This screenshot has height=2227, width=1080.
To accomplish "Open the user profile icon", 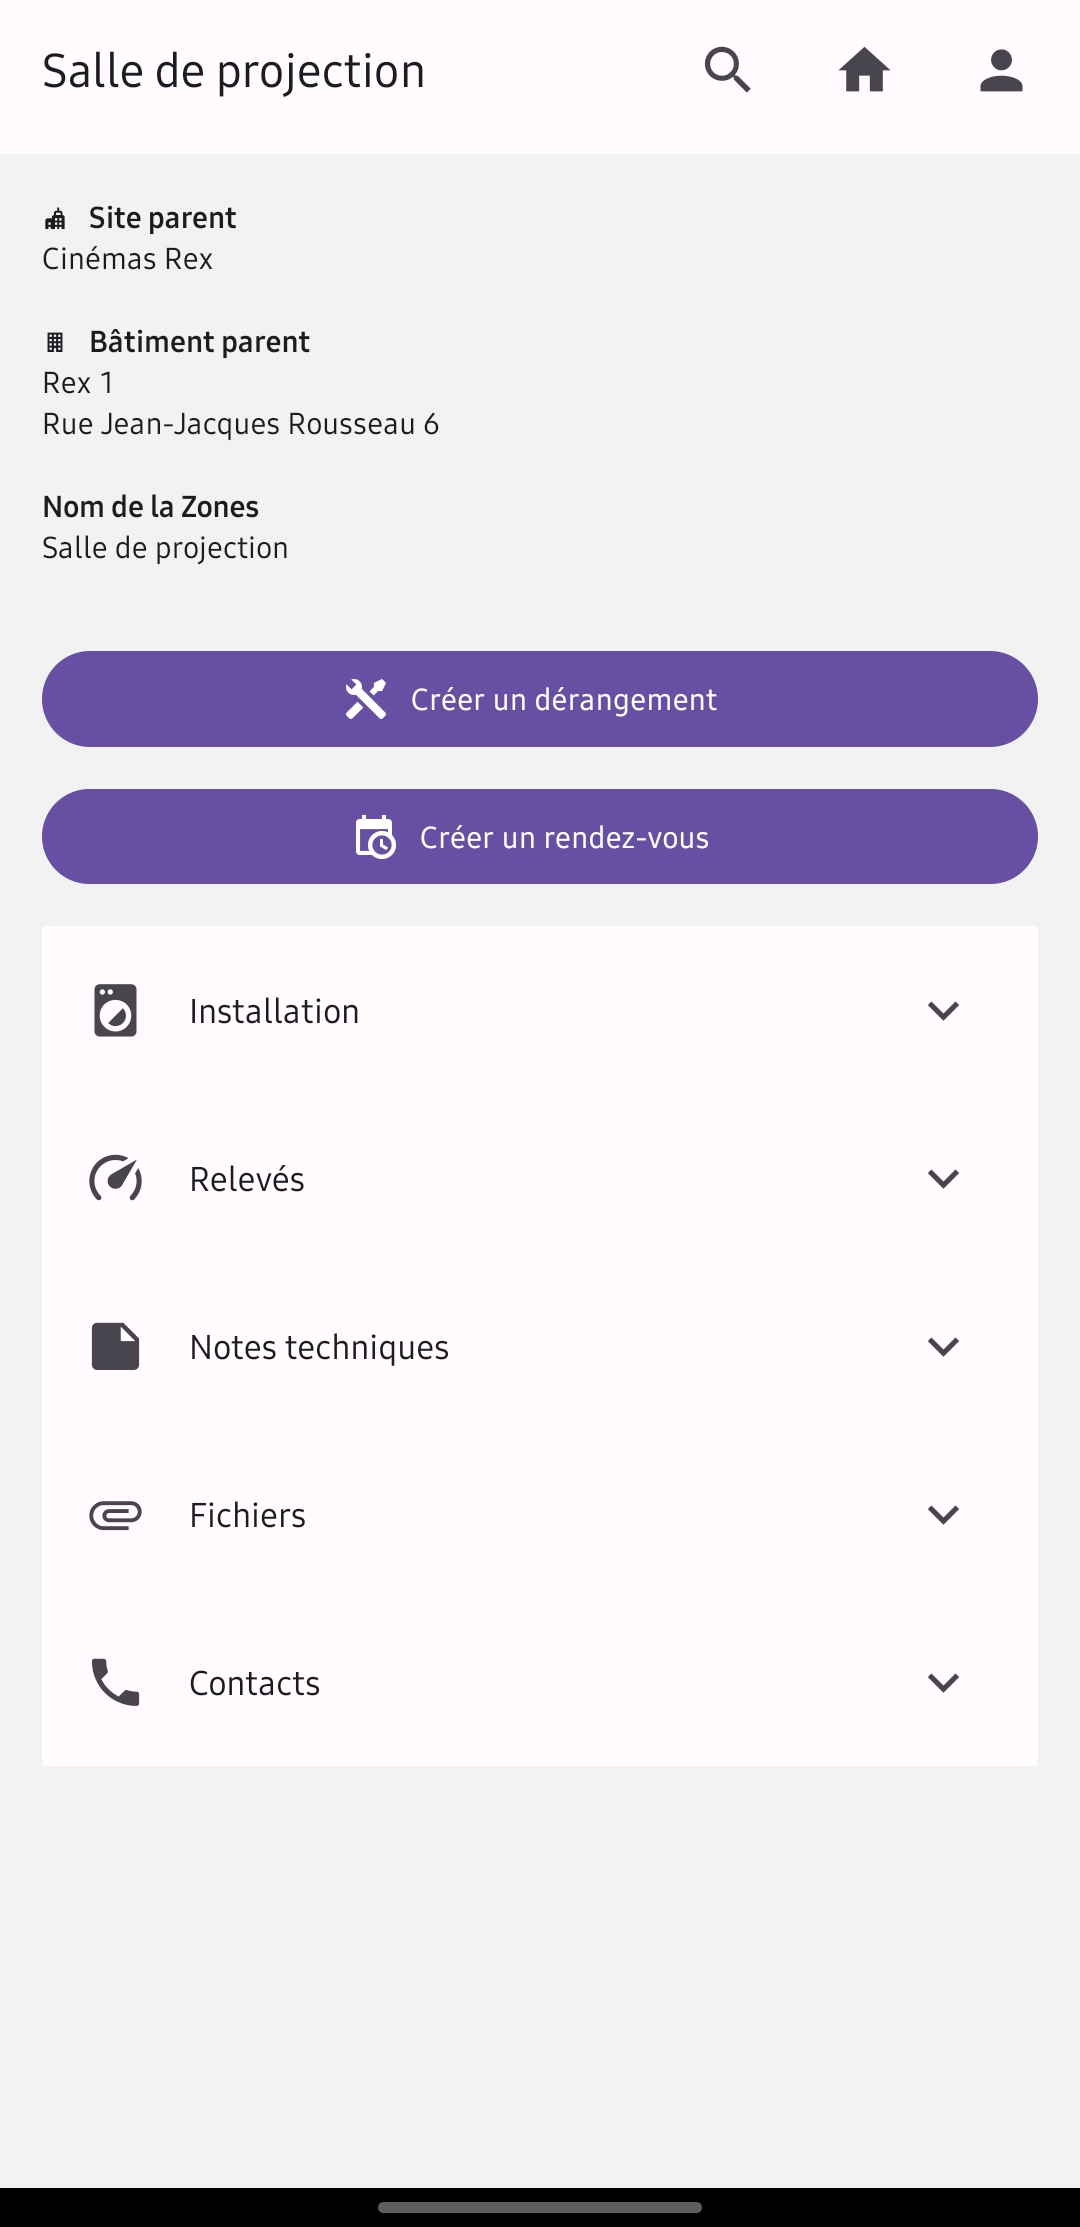I will pyautogui.click(x=1000, y=70).
